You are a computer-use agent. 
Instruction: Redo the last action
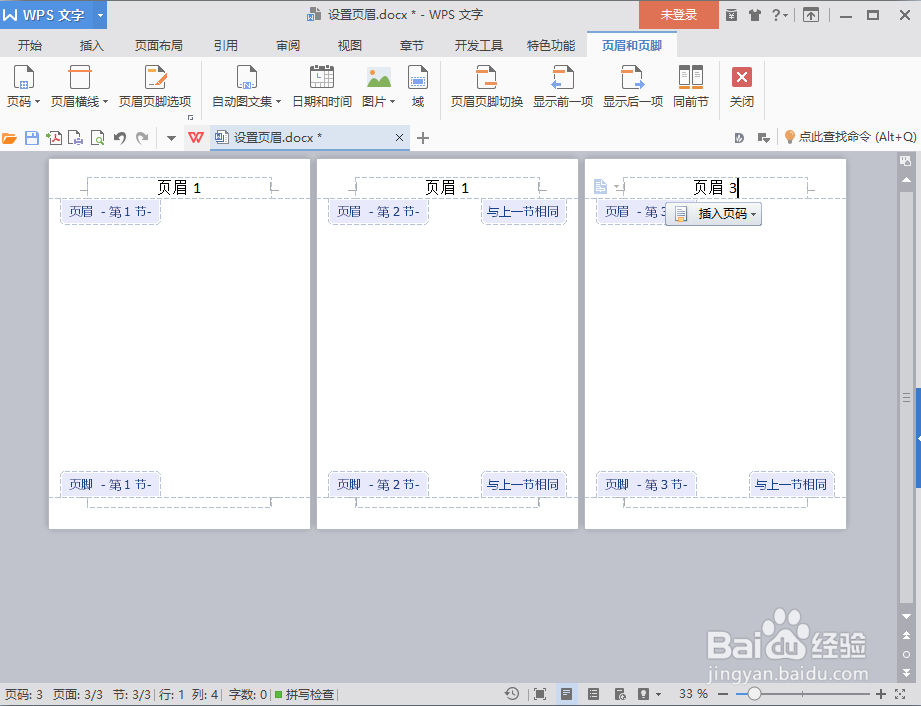tap(142, 138)
